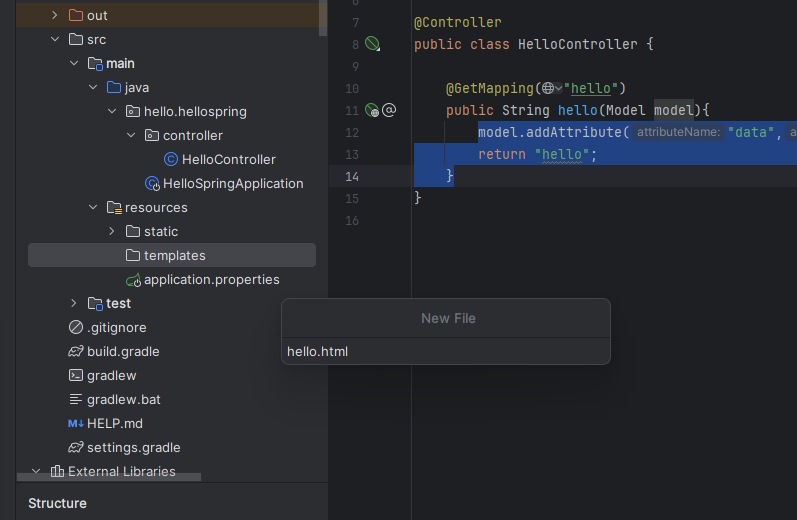The image size is (797, 520).
Task: Expand the out folder
Action: click(x=55, y=15)
